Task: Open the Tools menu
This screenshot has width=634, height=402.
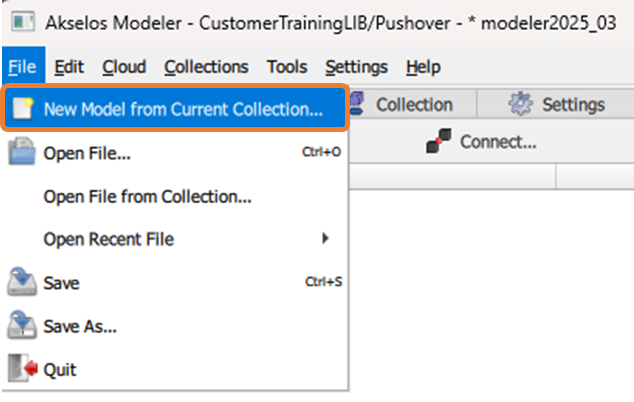Action: pyautogui.click(x=287, y=67)
